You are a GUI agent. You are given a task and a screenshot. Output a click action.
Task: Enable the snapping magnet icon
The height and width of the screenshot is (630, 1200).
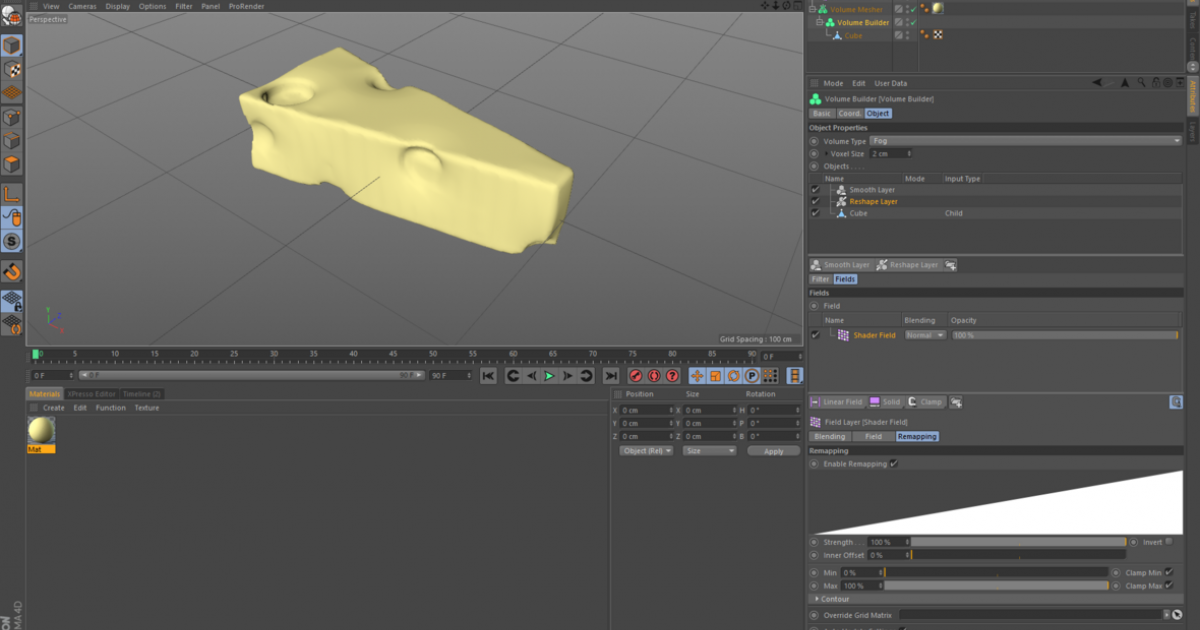(x=12, y=271)
